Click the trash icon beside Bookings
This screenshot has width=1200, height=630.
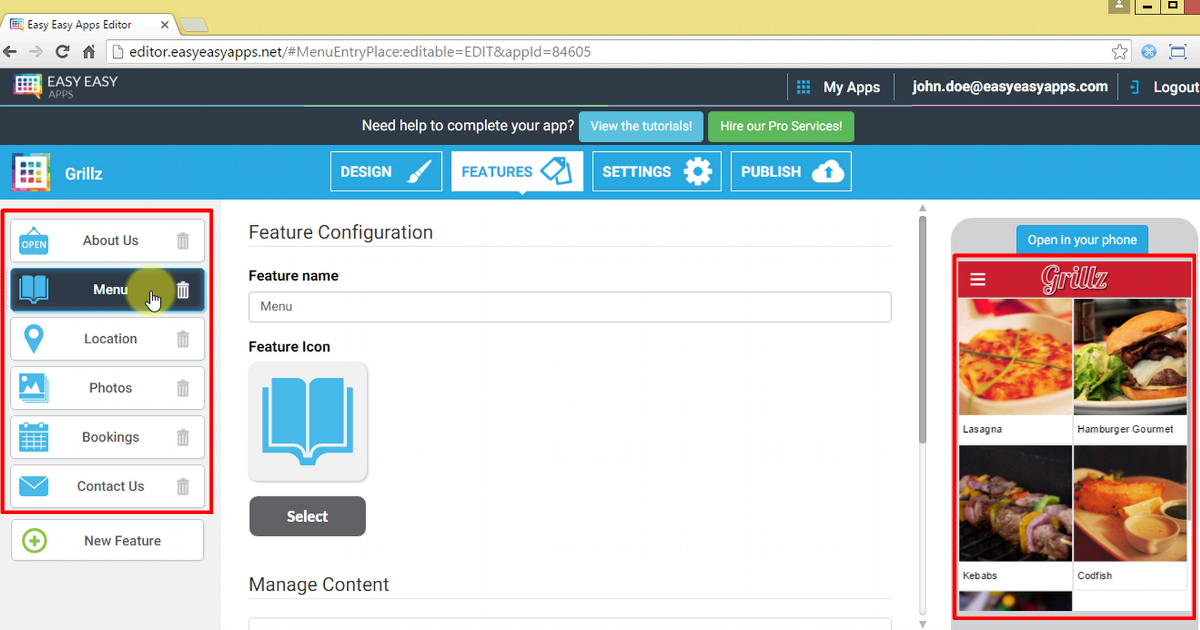[x=182, y=437]
